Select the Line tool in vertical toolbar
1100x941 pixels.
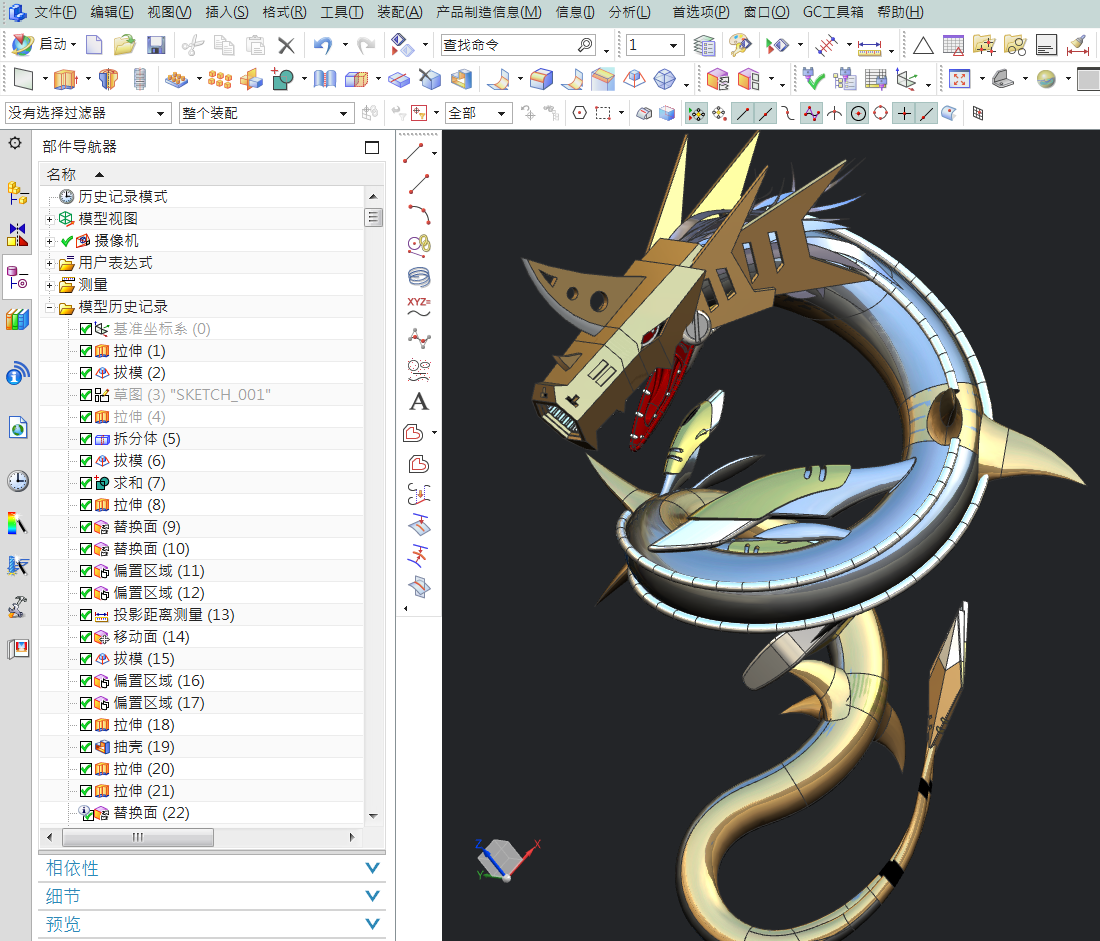[419, 184]
